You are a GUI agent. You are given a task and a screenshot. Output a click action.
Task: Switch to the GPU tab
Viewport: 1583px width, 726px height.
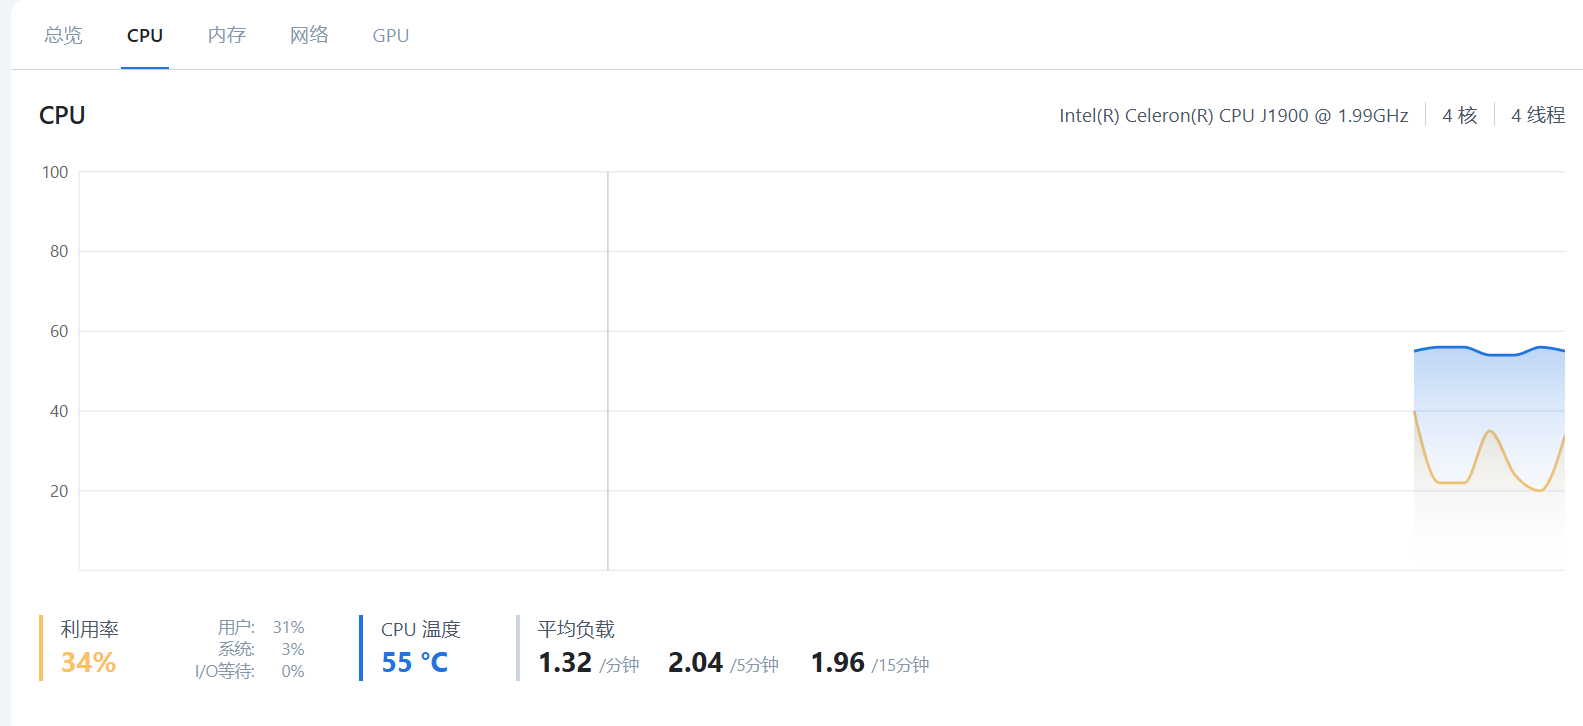(x=391, y=35)
